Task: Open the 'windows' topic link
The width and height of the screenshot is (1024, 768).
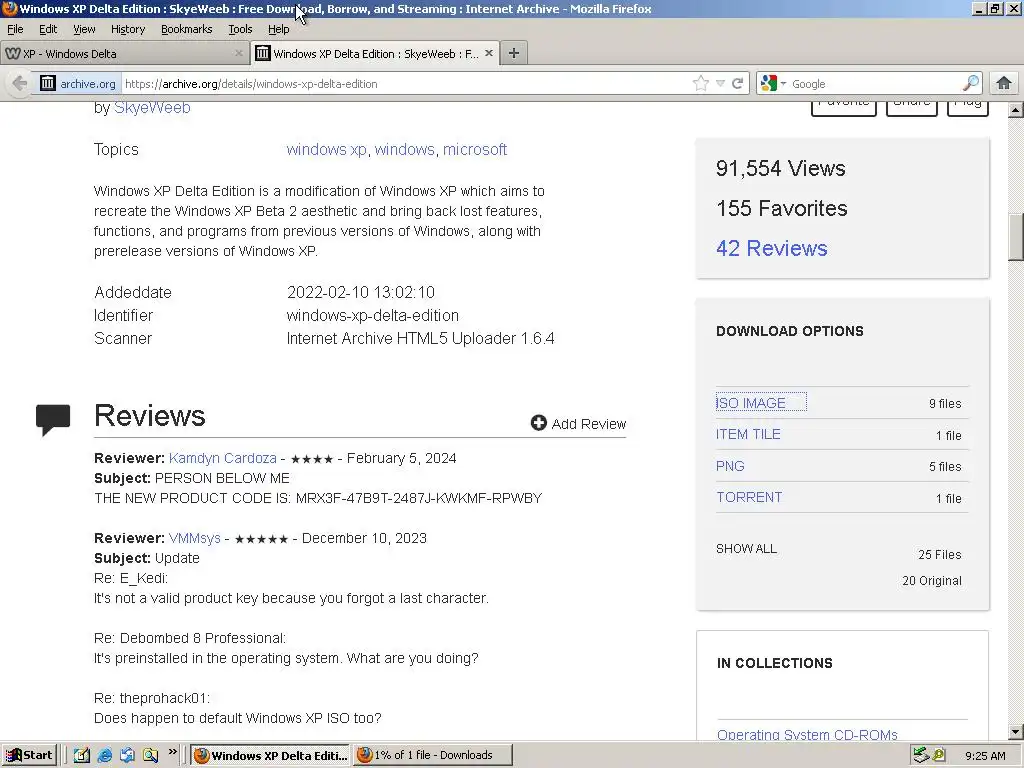Action: (404, 150)
